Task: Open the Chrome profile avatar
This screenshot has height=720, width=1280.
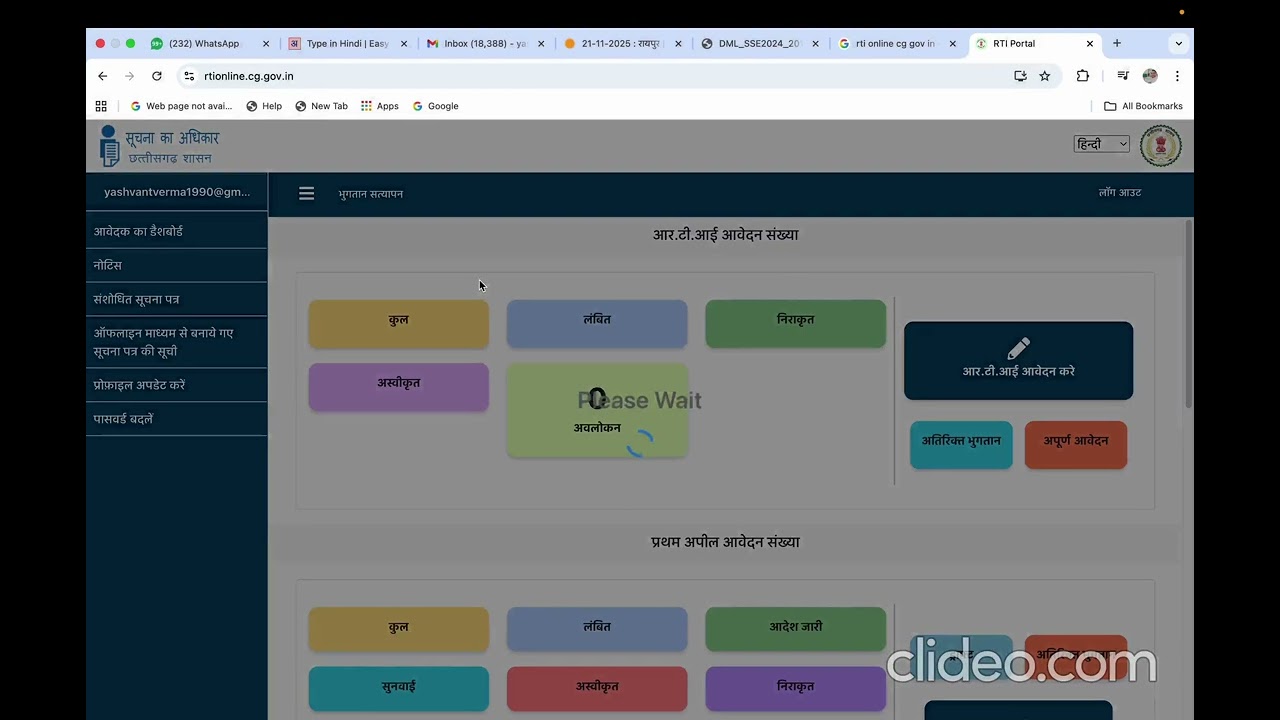Action: click(x=1150, y=76)
